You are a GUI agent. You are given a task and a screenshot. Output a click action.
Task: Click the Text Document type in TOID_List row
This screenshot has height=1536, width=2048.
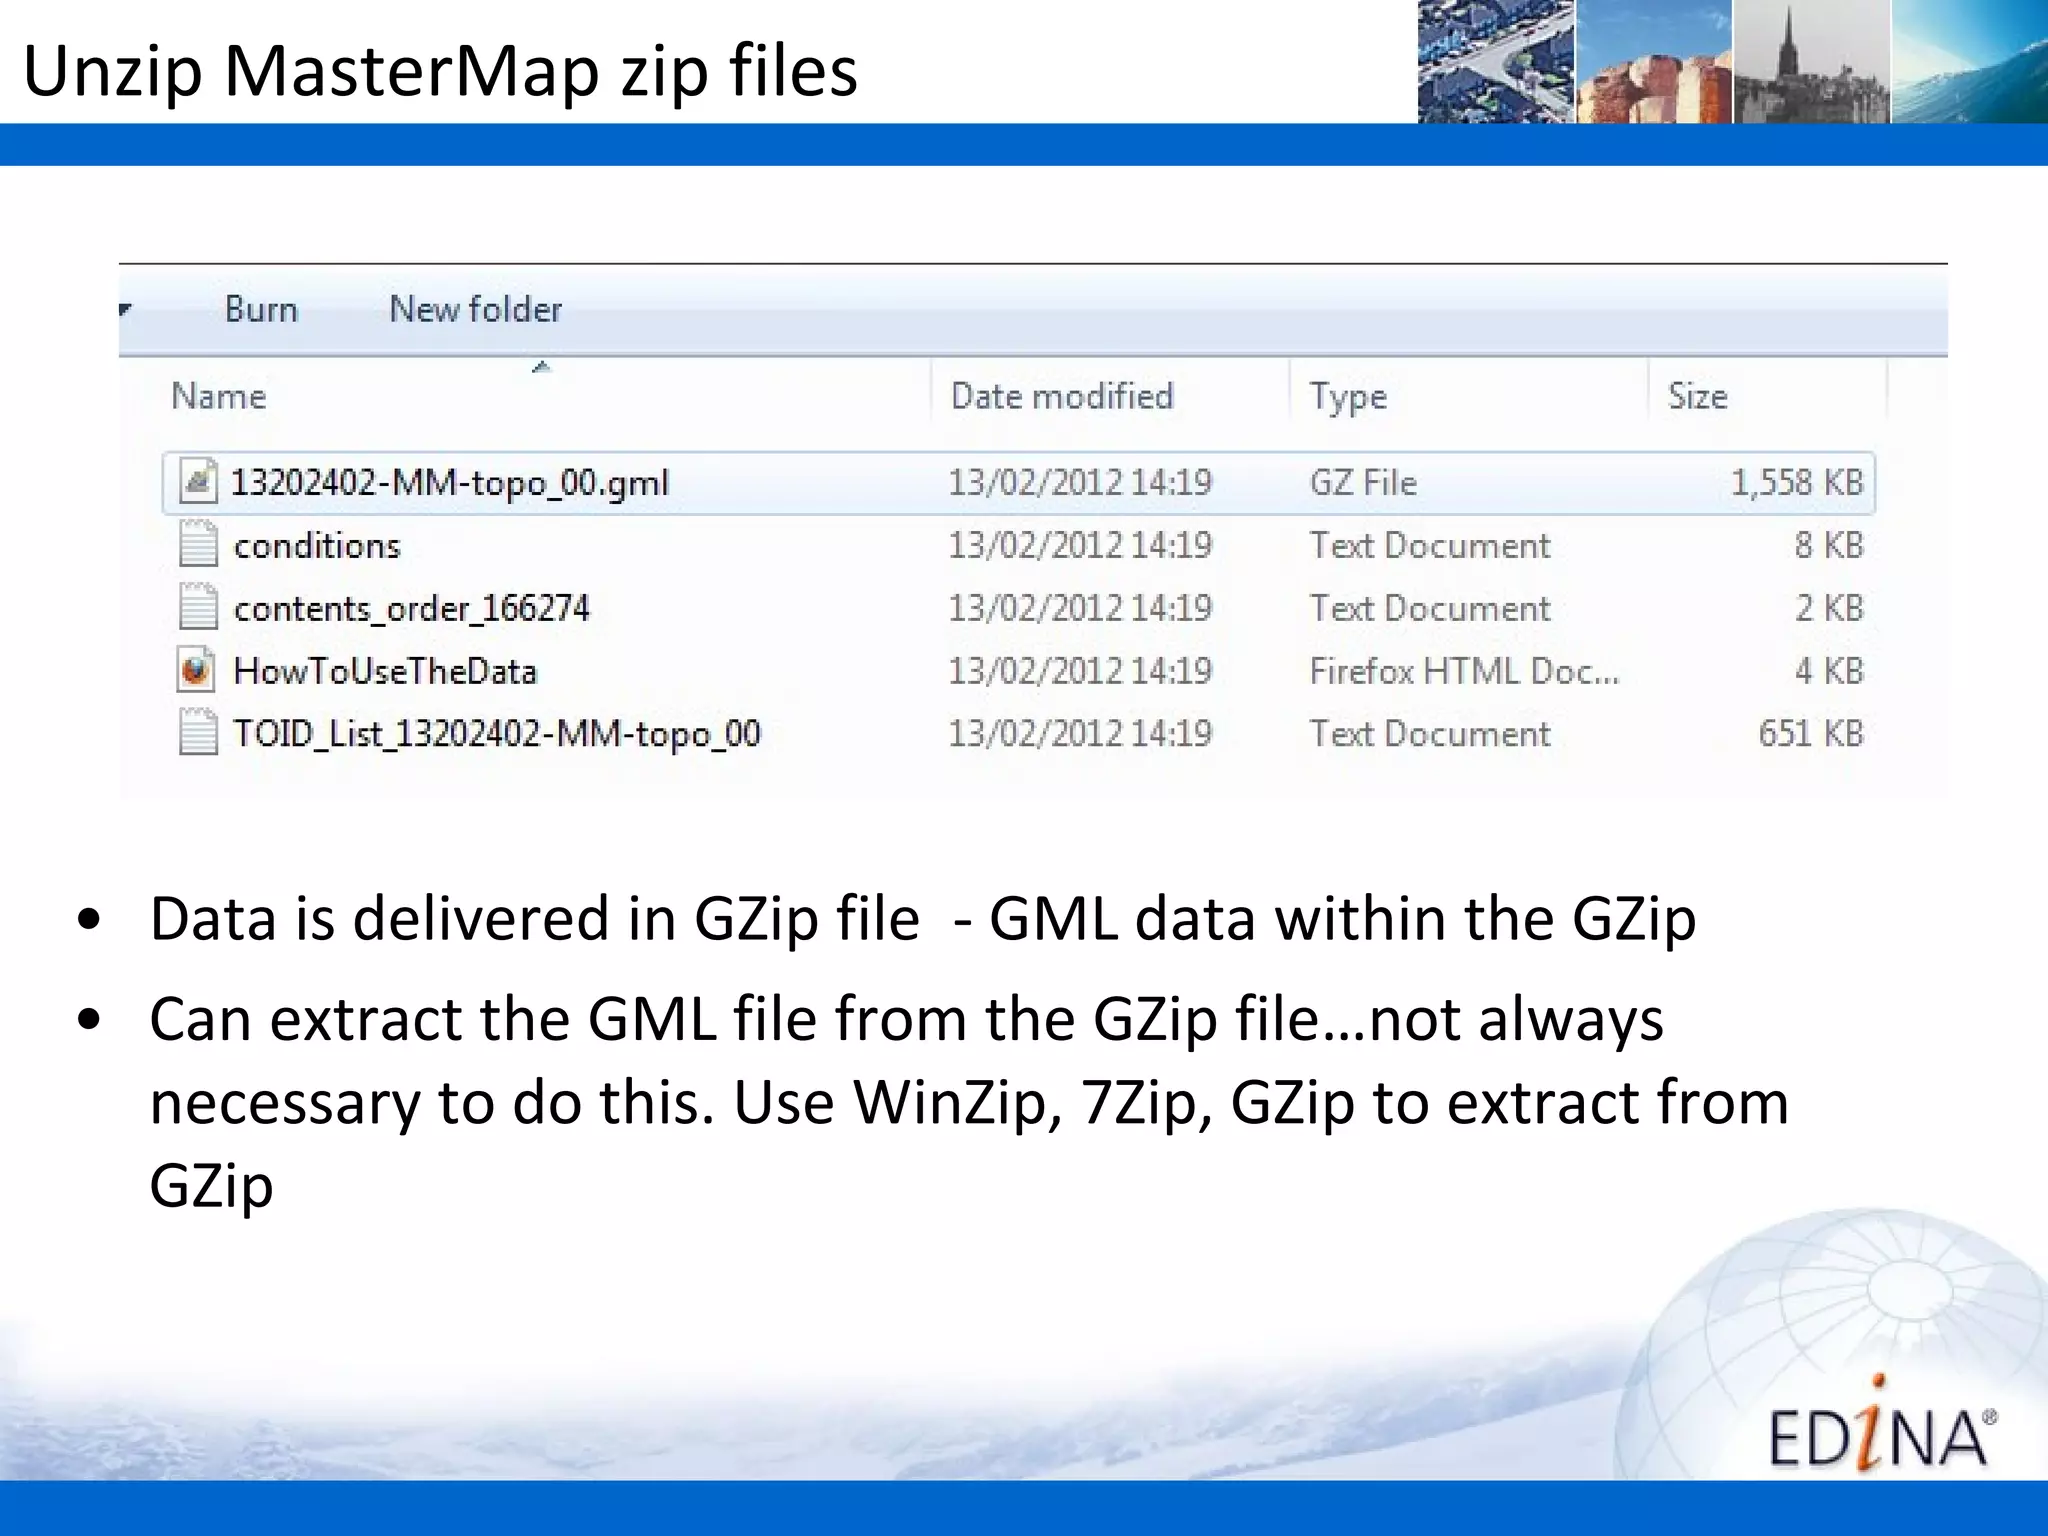pyautogui.click(x=1430, y=734)
